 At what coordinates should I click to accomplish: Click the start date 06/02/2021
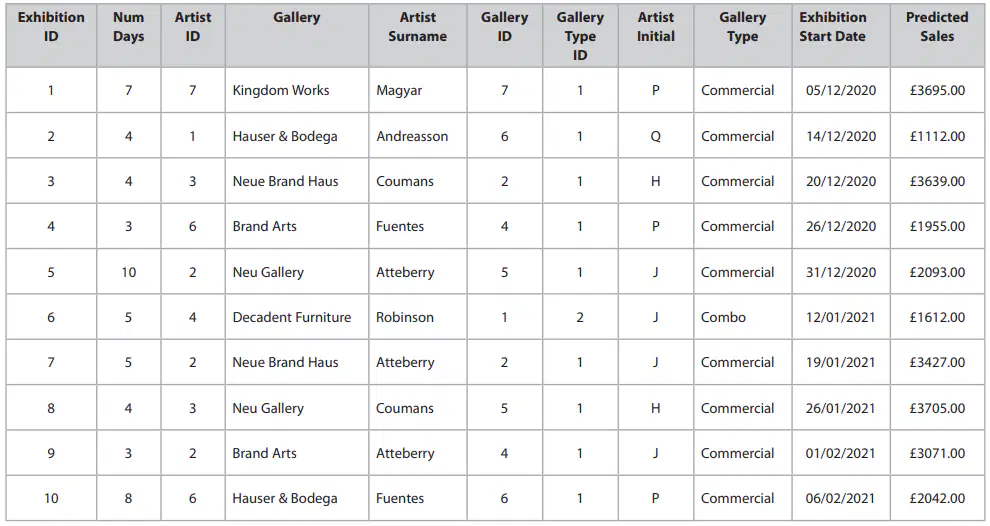point(841,498)
